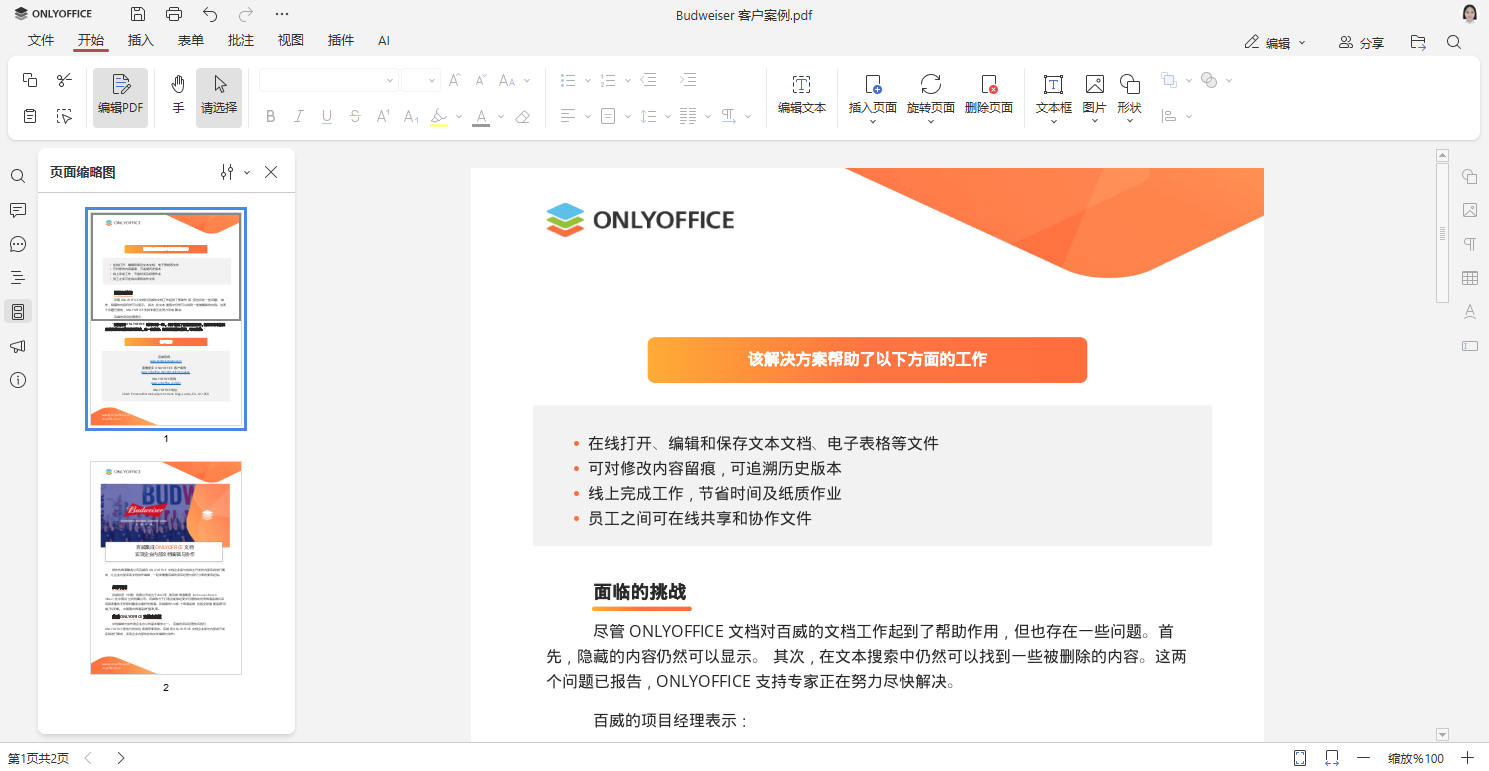The width and height of the screenshot is (1489, 771).
Task: Click the Paste clipboard icon
Action: click(x=30, y=116)
